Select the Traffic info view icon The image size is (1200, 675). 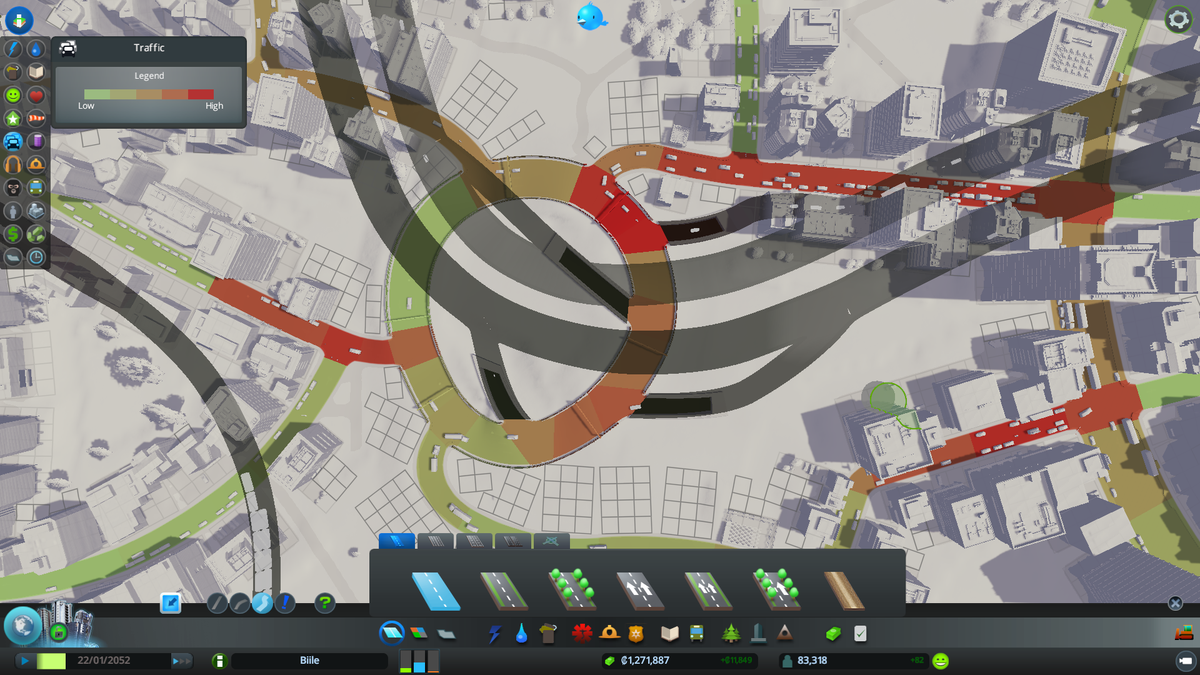13,141
